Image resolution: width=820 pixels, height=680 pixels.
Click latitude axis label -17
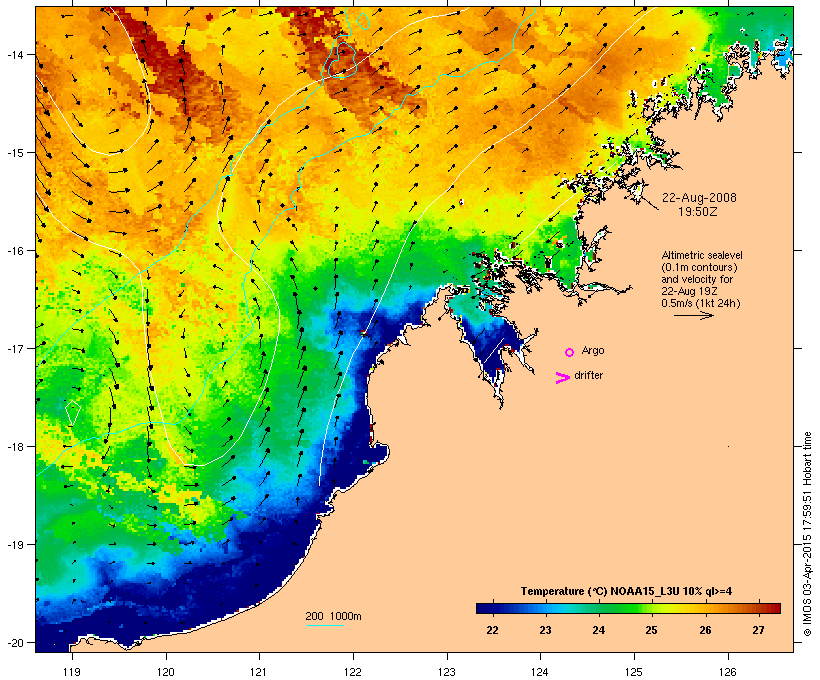coord(14,348)
